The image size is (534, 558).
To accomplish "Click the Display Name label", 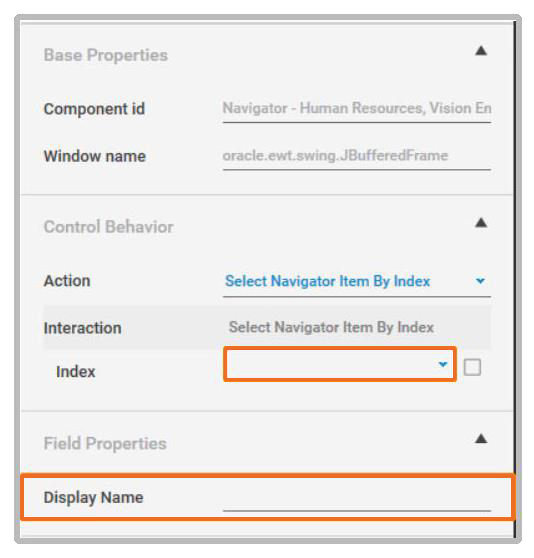I will (x=93, y=498).
